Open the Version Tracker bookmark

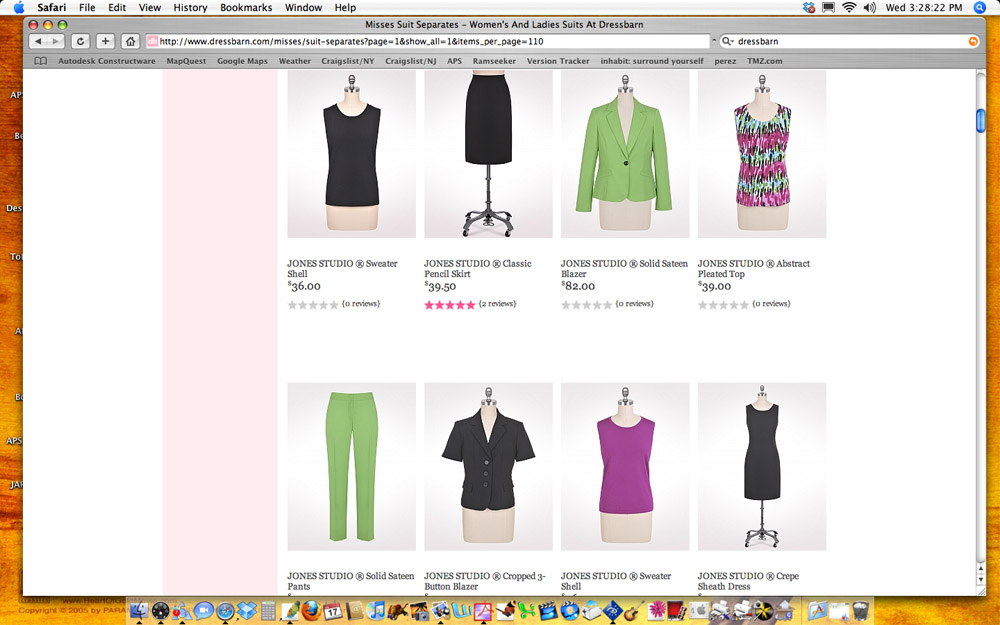558,61
